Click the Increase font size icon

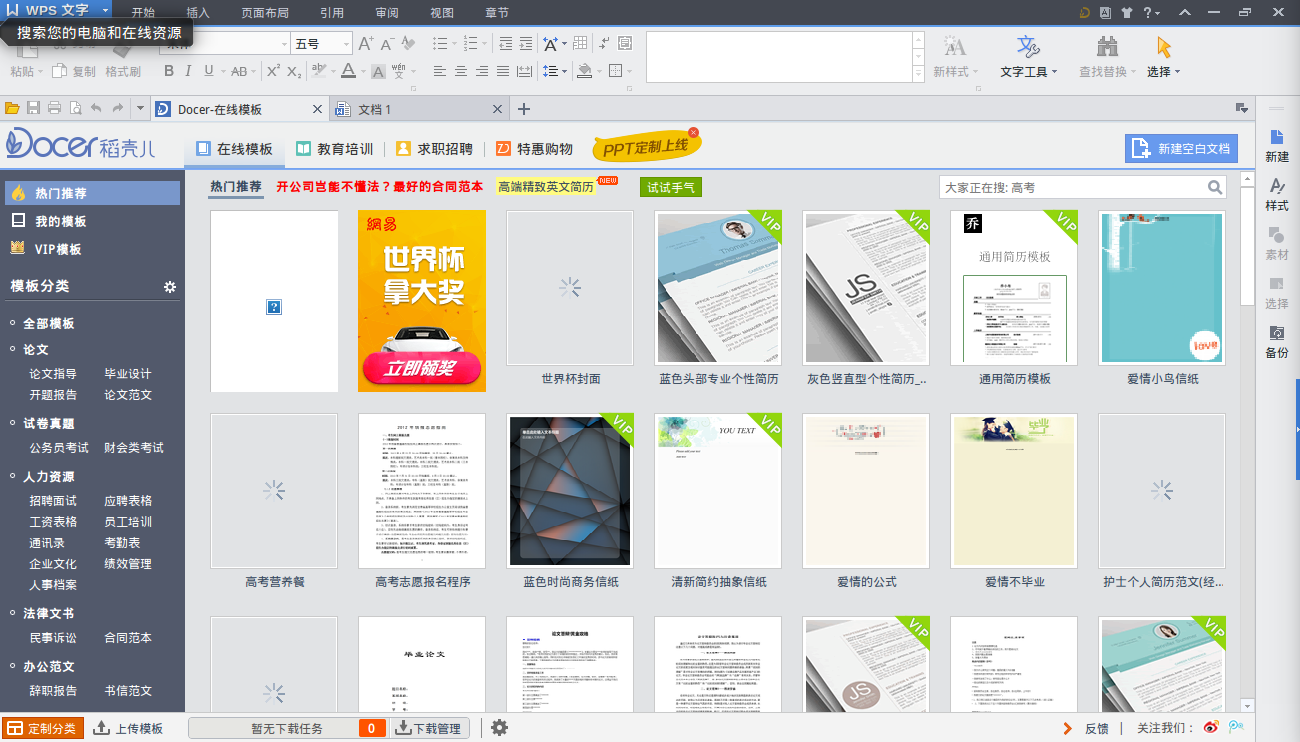(366, 44)
